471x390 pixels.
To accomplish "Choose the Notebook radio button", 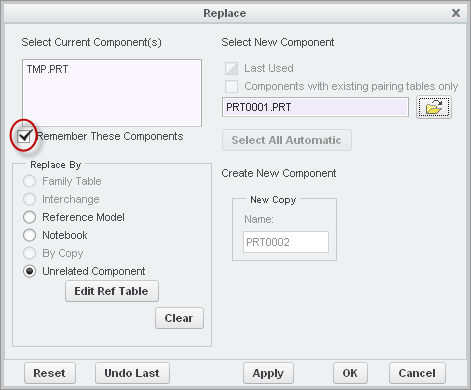I will pyautogui.click(x=29, y=235).
